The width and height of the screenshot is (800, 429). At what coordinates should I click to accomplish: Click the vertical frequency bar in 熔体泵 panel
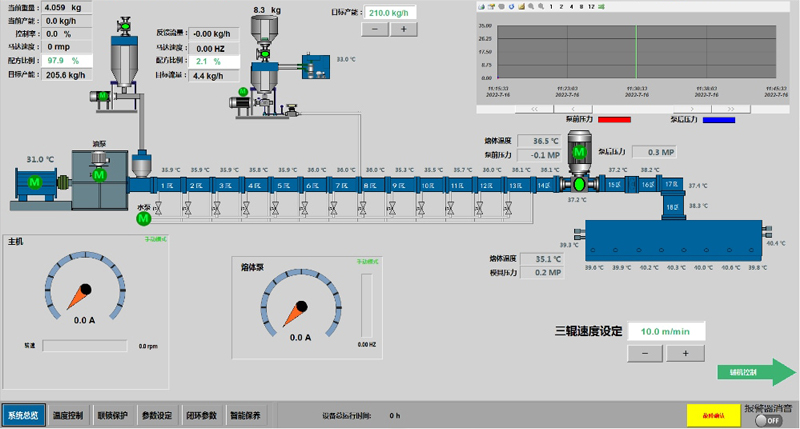point(367,306)
